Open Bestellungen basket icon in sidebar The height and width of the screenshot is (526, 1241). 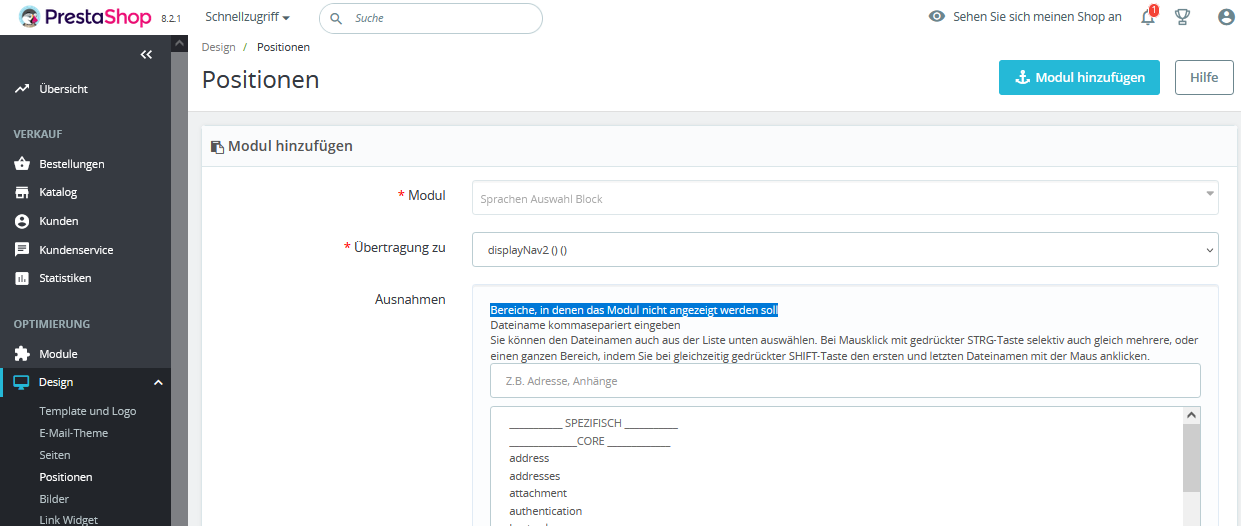click(x=22, y=164)
